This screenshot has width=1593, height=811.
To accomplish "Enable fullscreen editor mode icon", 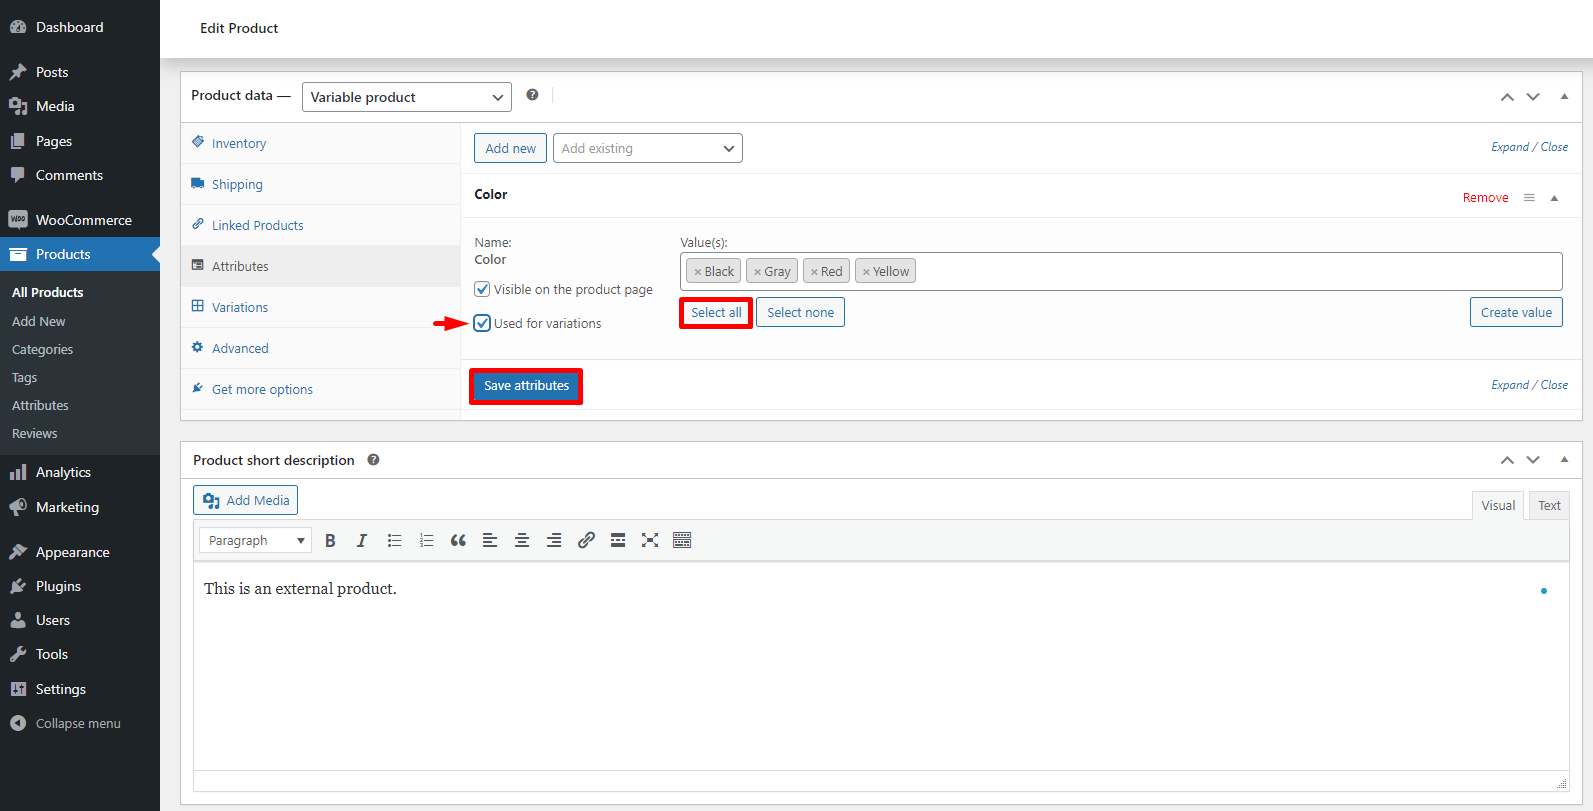I will tap(650, 541).
